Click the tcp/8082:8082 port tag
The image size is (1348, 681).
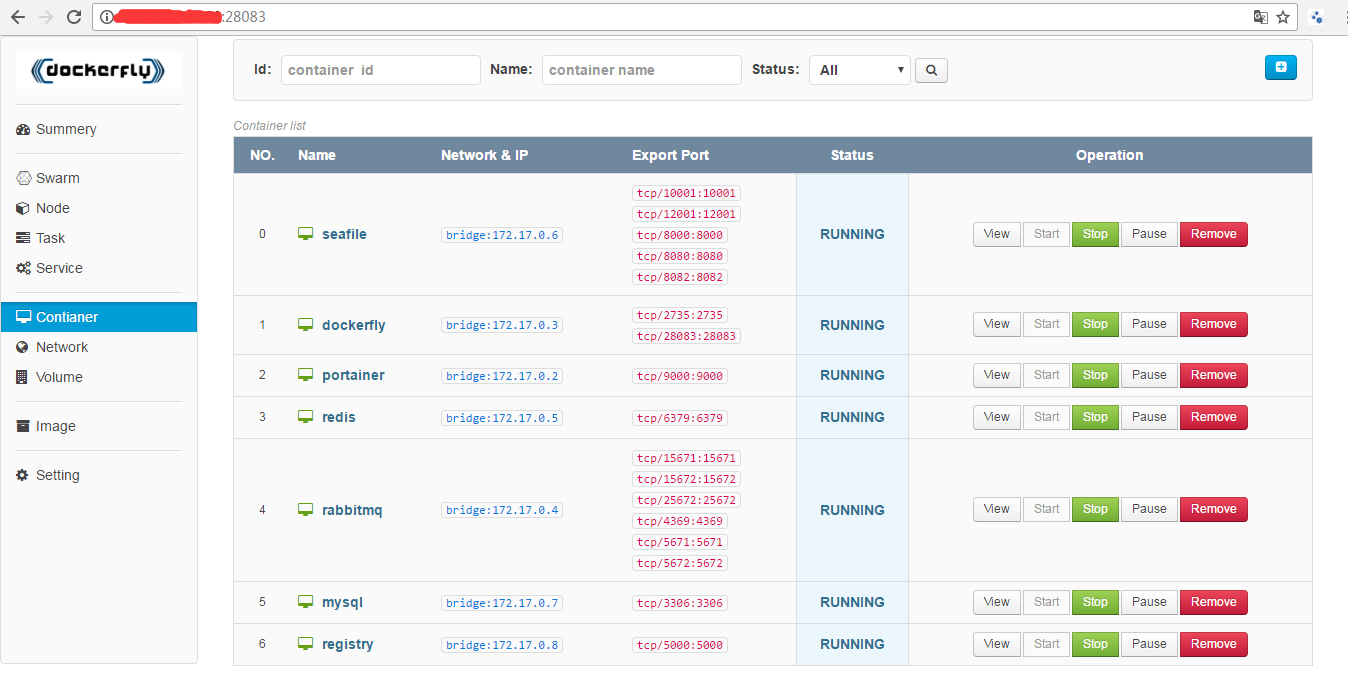point(679,277)
